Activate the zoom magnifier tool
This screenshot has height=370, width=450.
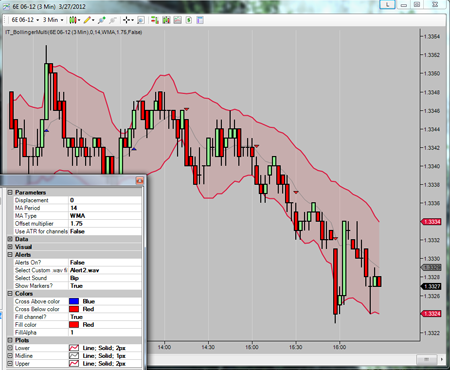(141, 20)
